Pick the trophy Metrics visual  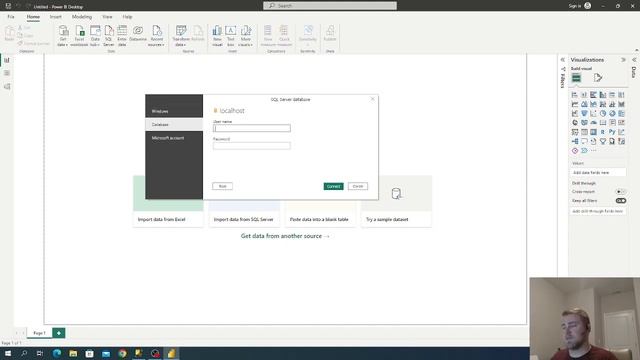pos(603,141)
